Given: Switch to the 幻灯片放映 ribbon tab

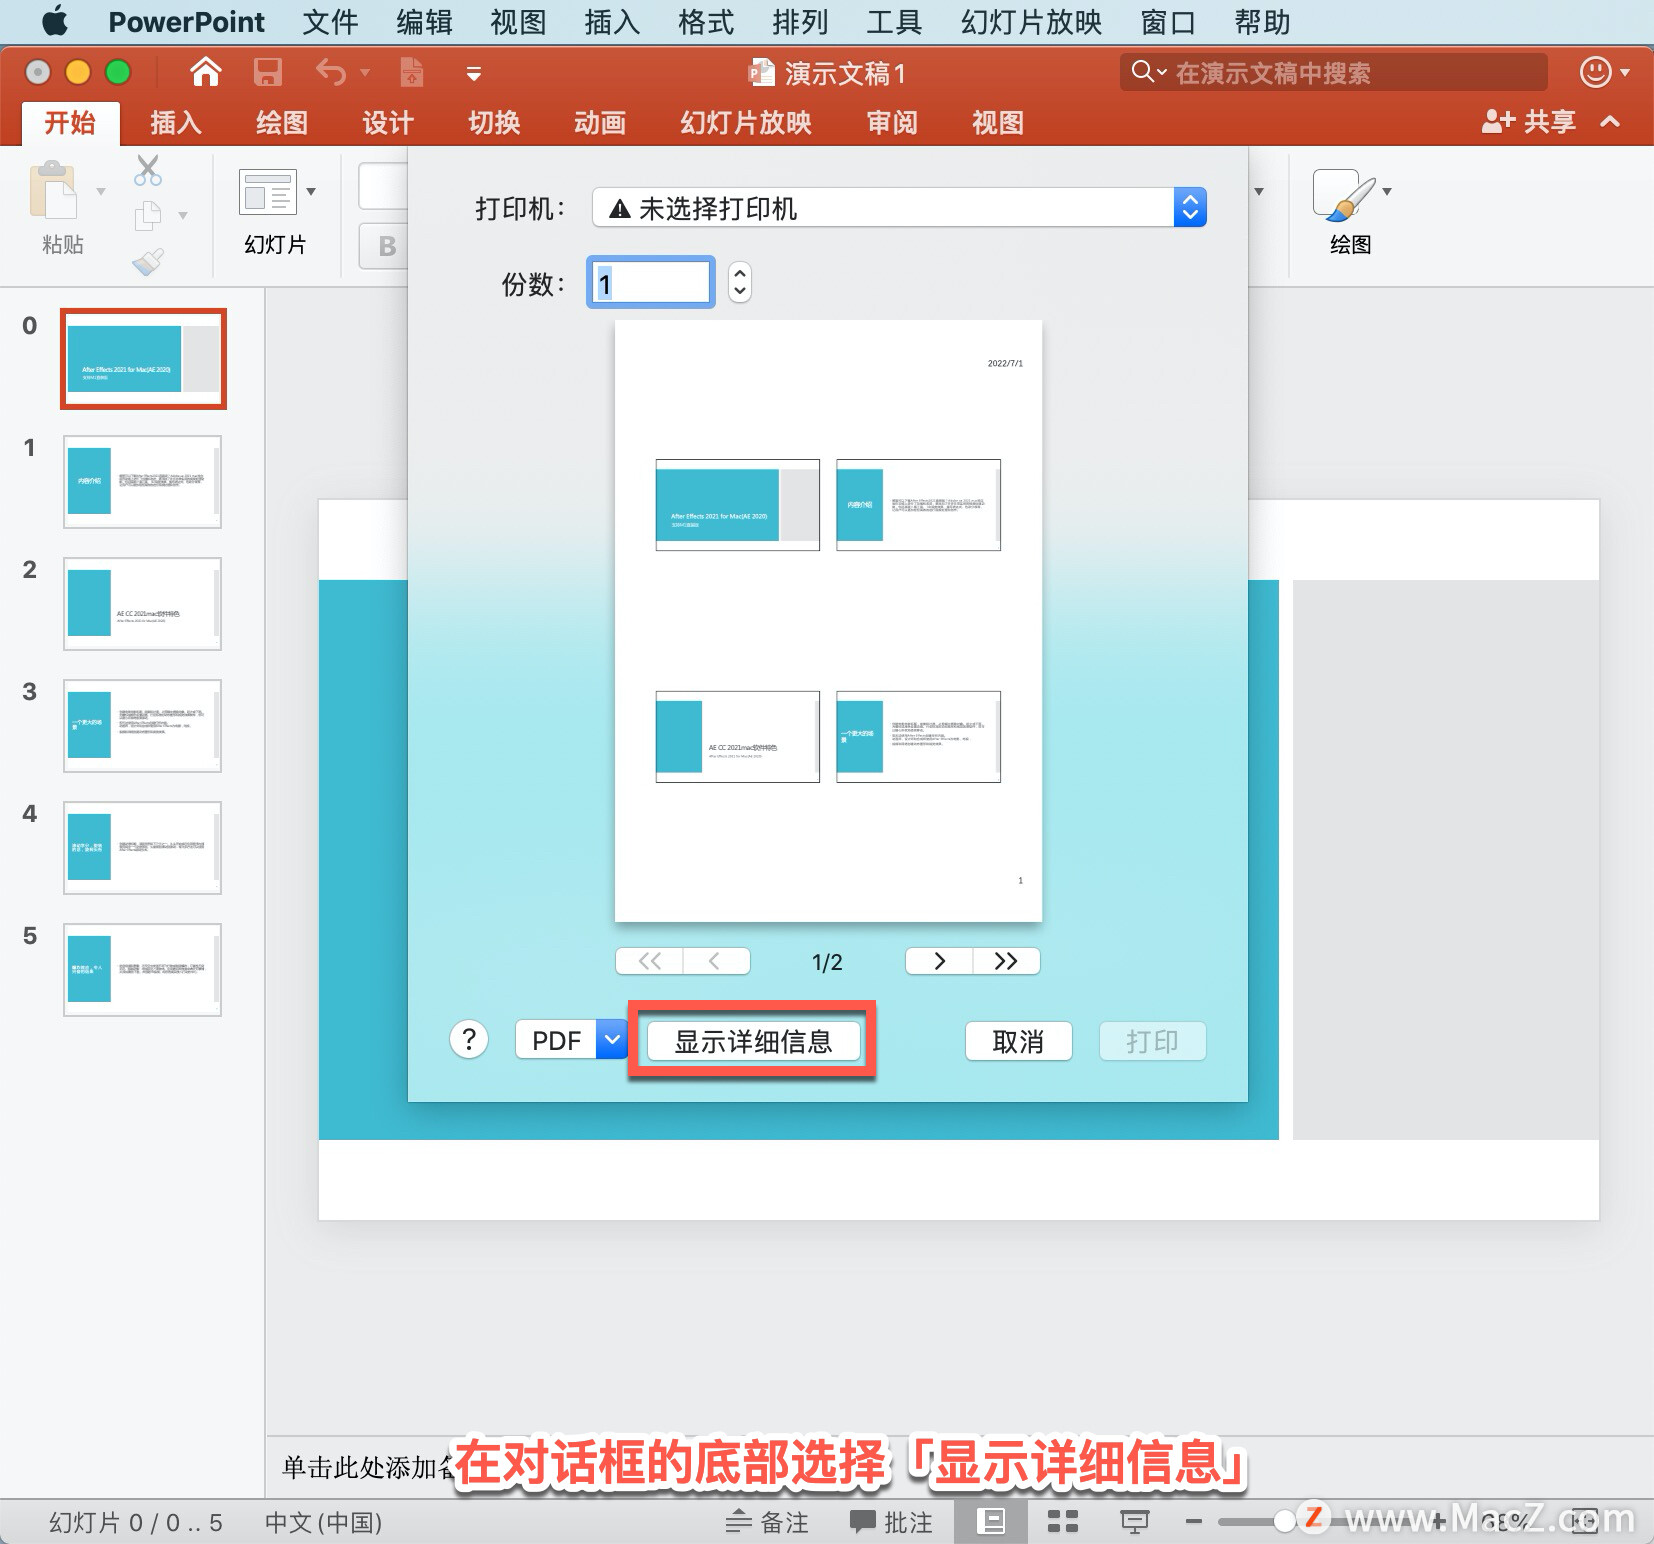Looking at the screenshot, I should click(x=746, y=123).
